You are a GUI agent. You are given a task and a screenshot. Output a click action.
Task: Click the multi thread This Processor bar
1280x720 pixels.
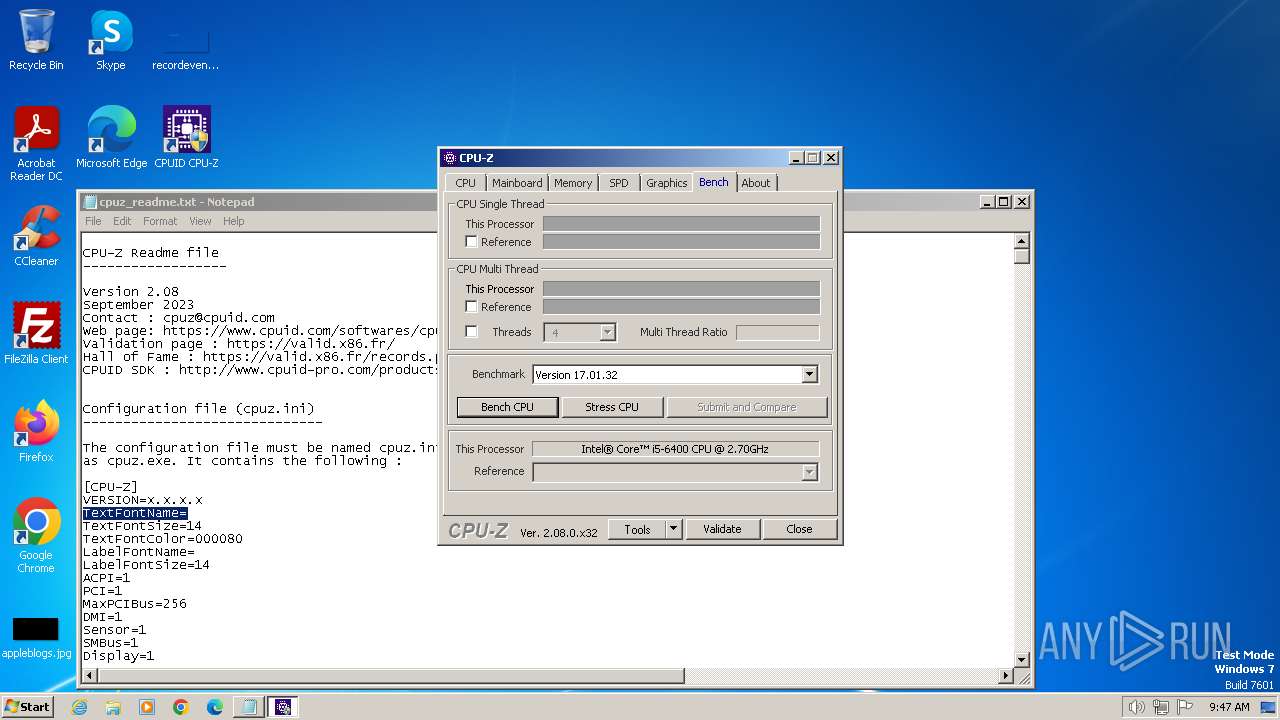coord(681,289)
